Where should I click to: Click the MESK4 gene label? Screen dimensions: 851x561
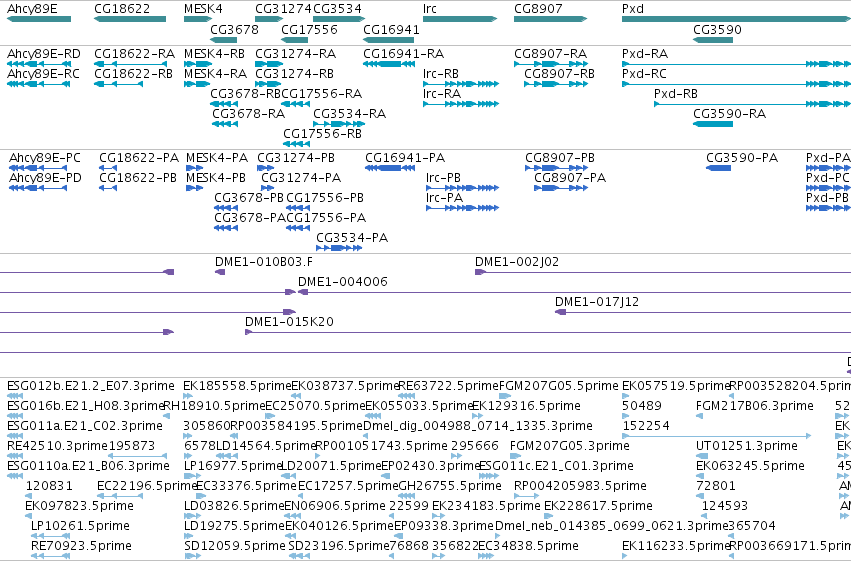coord(203,9)
